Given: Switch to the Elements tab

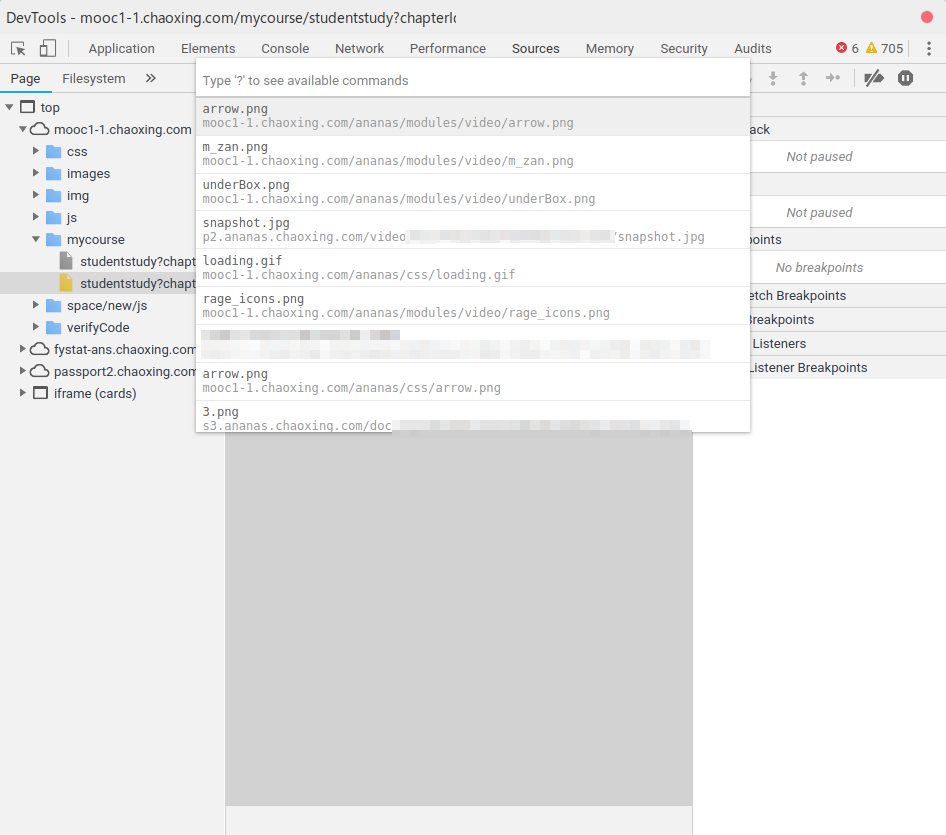Looking at the screenshot, I should [208, 48].
